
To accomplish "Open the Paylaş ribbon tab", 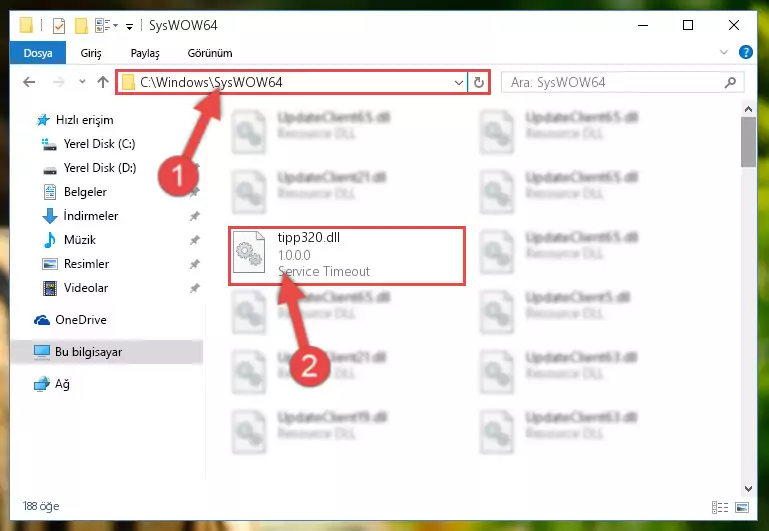I will tap(145, 53).
